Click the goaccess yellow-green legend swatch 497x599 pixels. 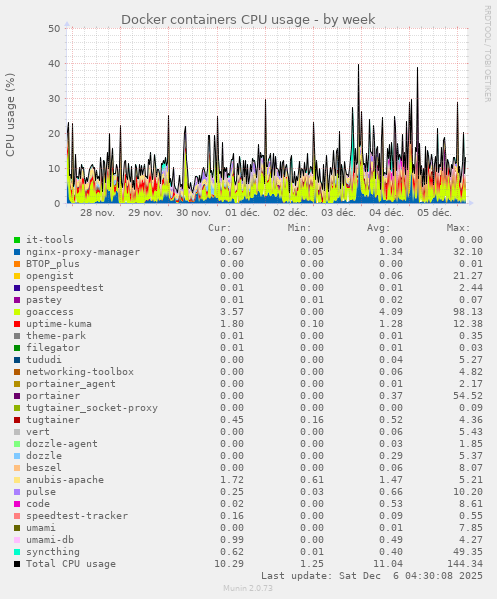pos(17,312)
